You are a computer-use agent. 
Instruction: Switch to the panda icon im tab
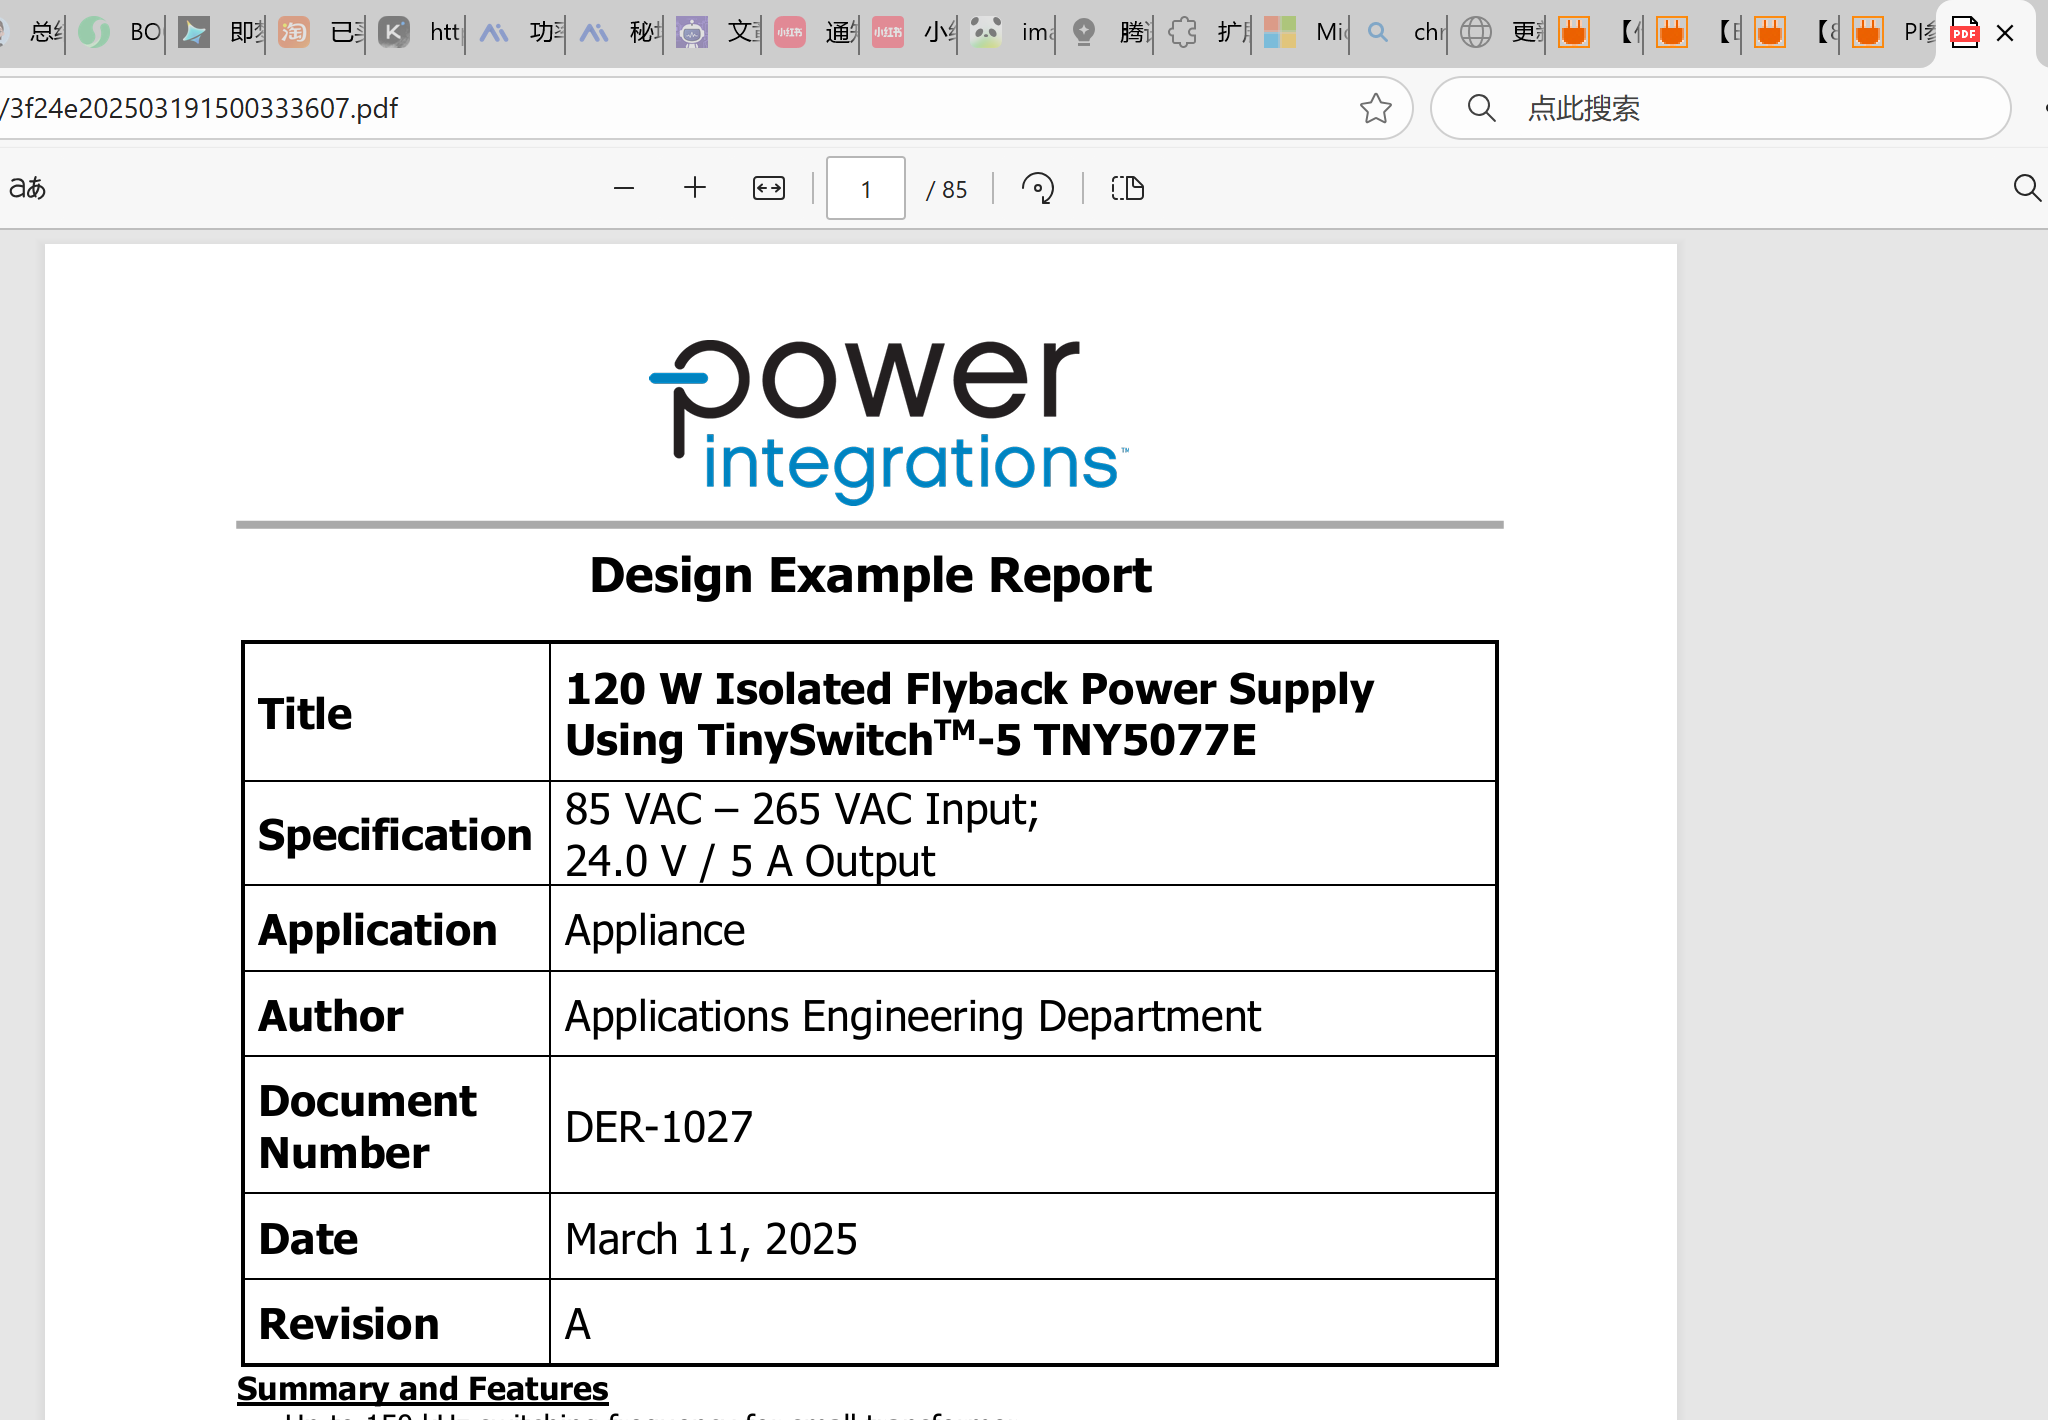1012,33
